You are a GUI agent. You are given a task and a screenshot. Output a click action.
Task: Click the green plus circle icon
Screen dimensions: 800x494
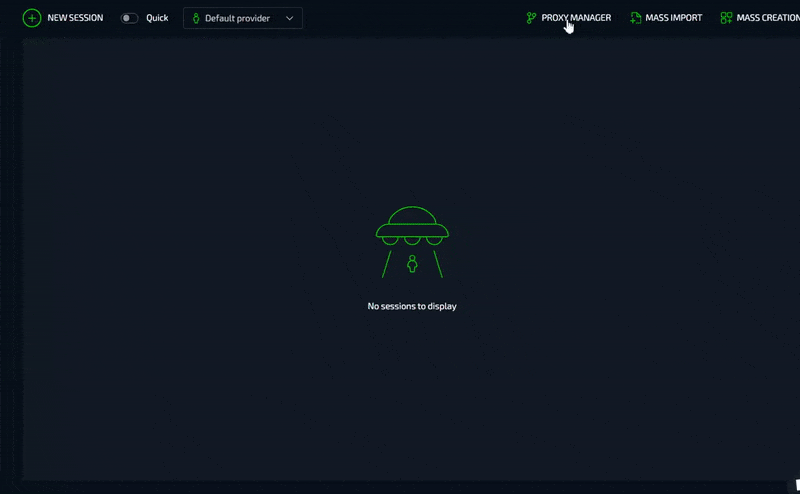(32, 18)
